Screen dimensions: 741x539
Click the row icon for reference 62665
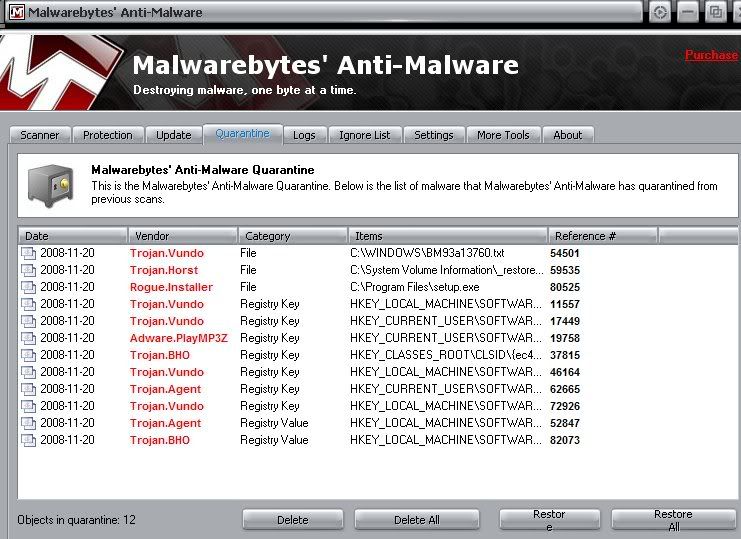coord(28,390)
